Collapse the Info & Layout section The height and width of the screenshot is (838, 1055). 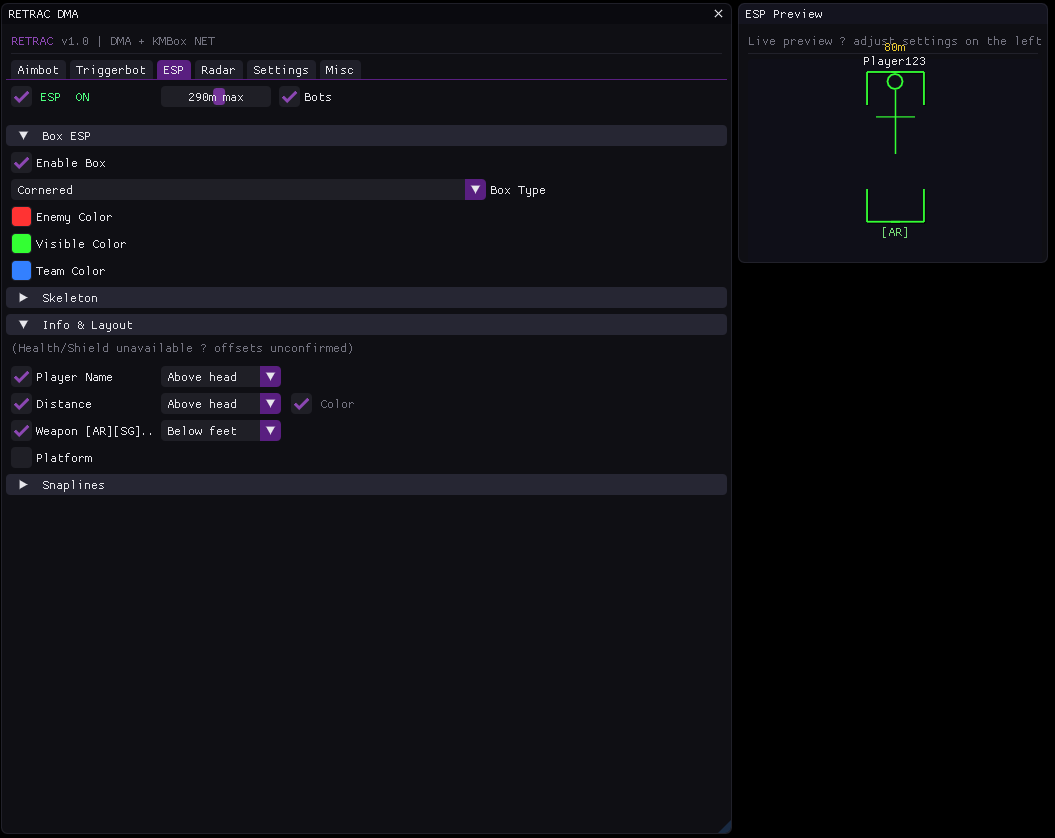pos(366,325)
